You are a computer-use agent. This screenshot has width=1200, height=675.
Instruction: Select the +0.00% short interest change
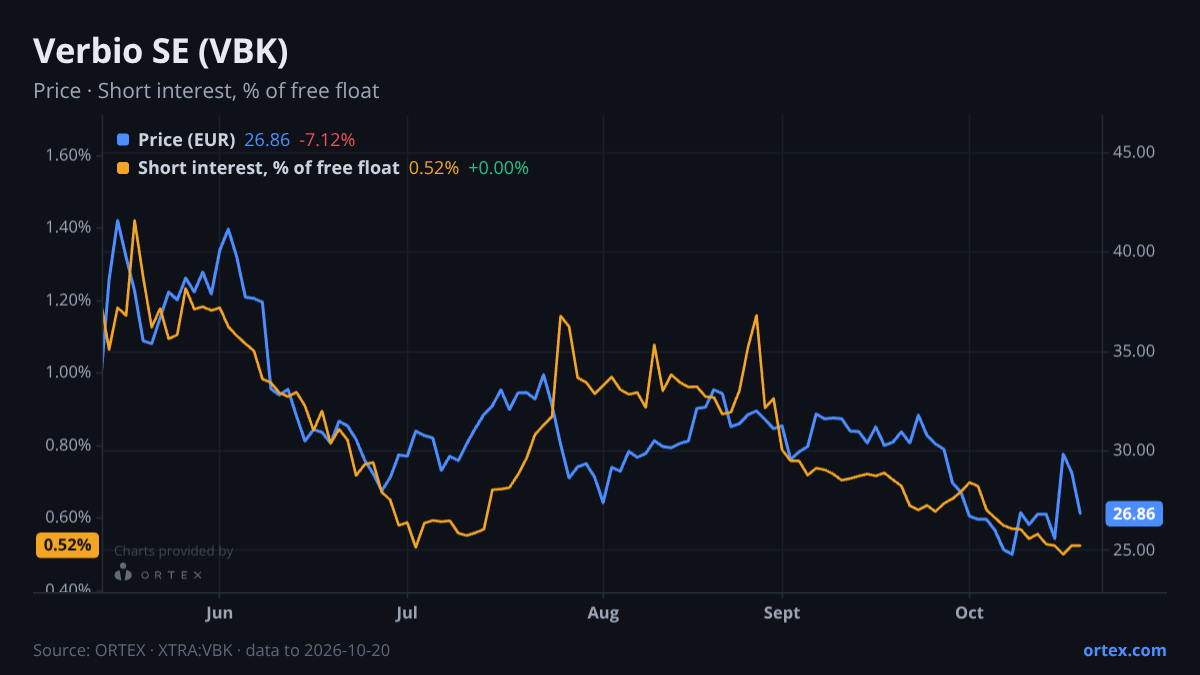pos(498,168)
